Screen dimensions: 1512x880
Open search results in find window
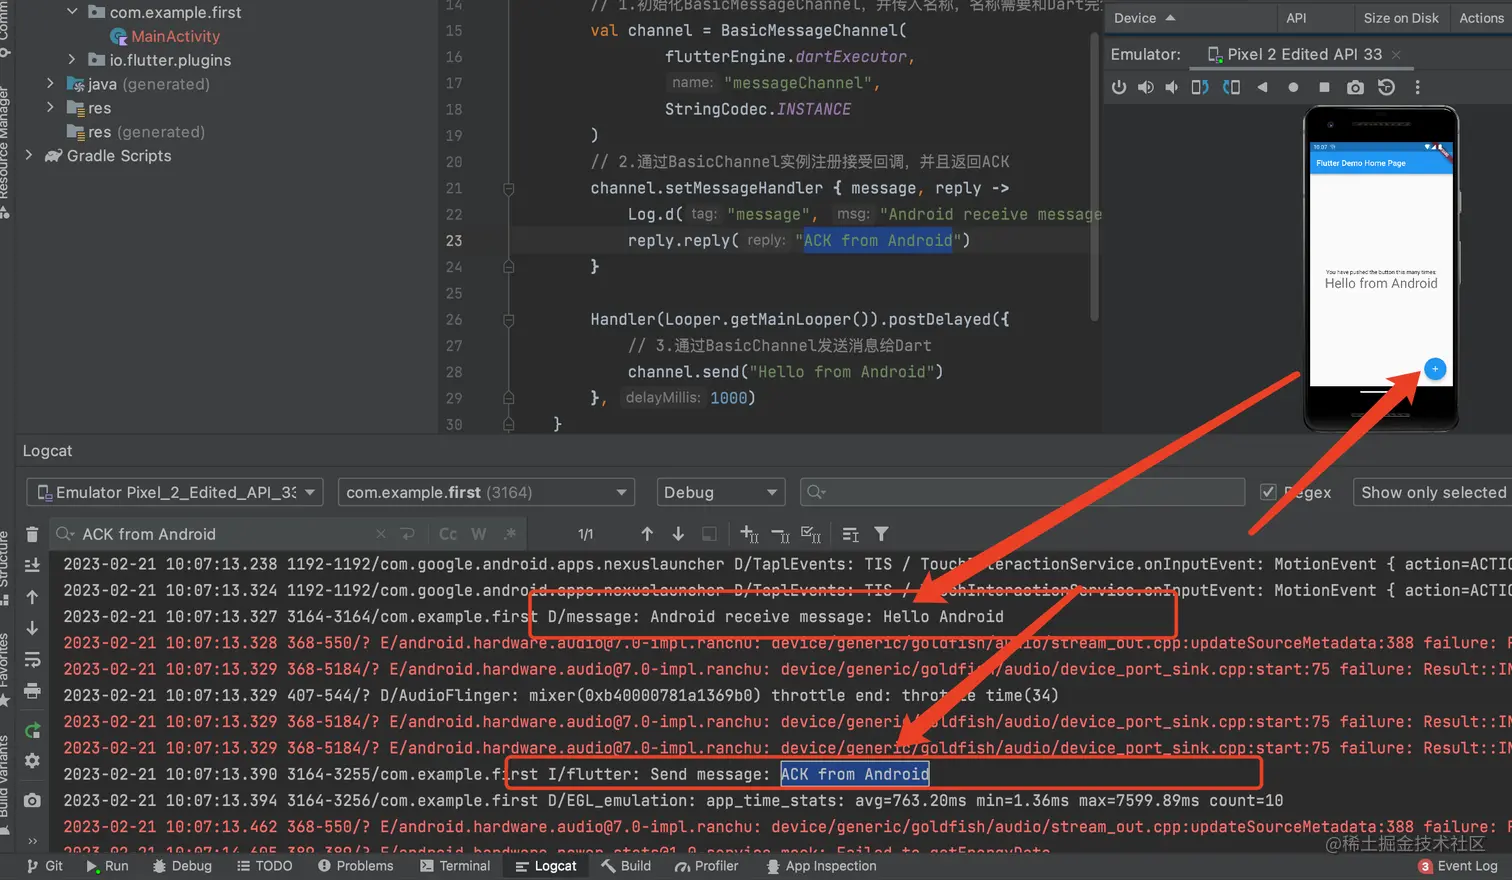pyautogui.click(x=709, y=534)
